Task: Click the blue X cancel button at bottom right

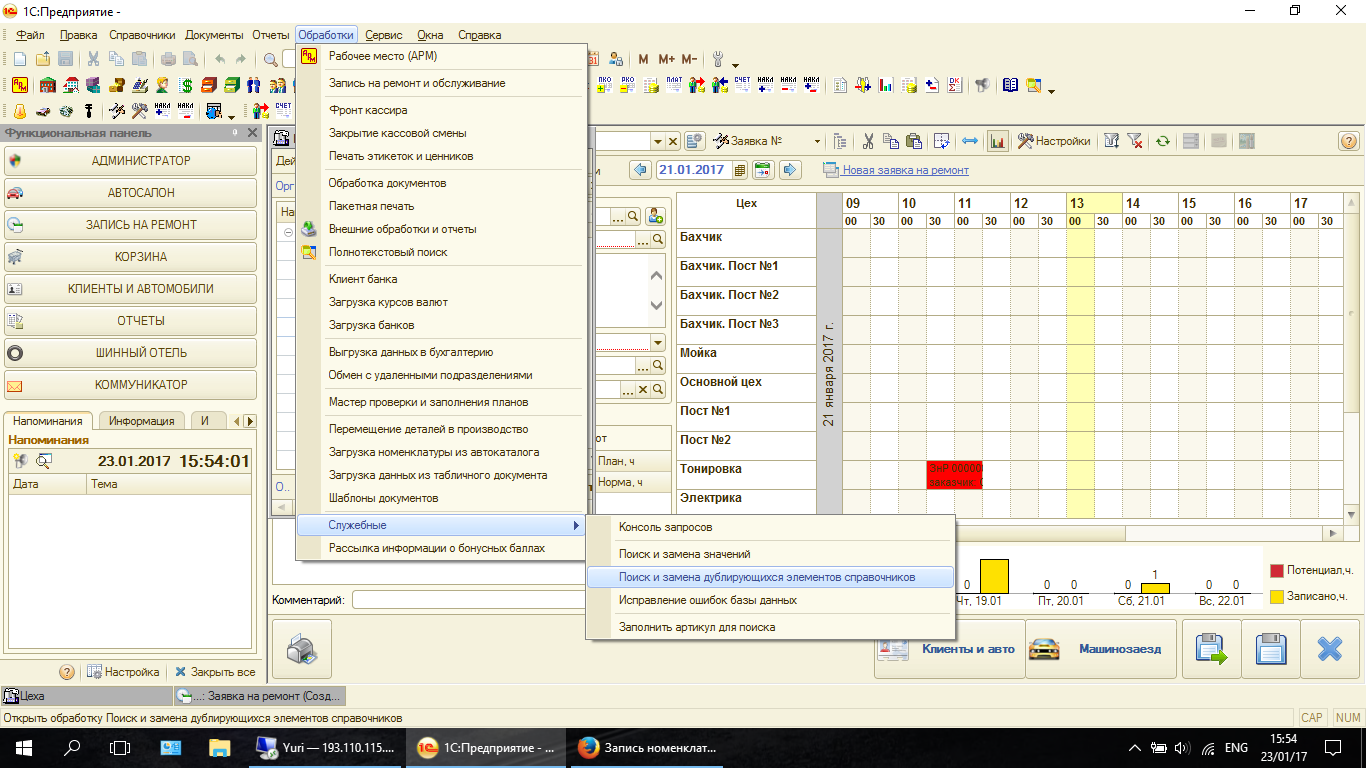Action: 1330,649
